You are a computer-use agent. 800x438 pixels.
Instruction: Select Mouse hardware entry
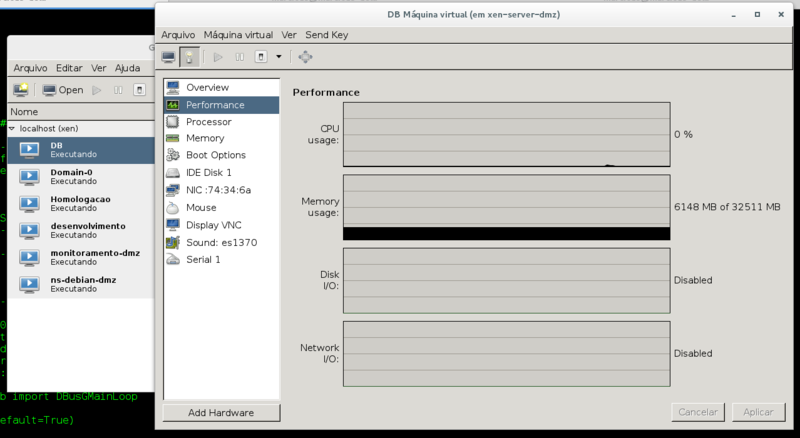pos(221,207)
